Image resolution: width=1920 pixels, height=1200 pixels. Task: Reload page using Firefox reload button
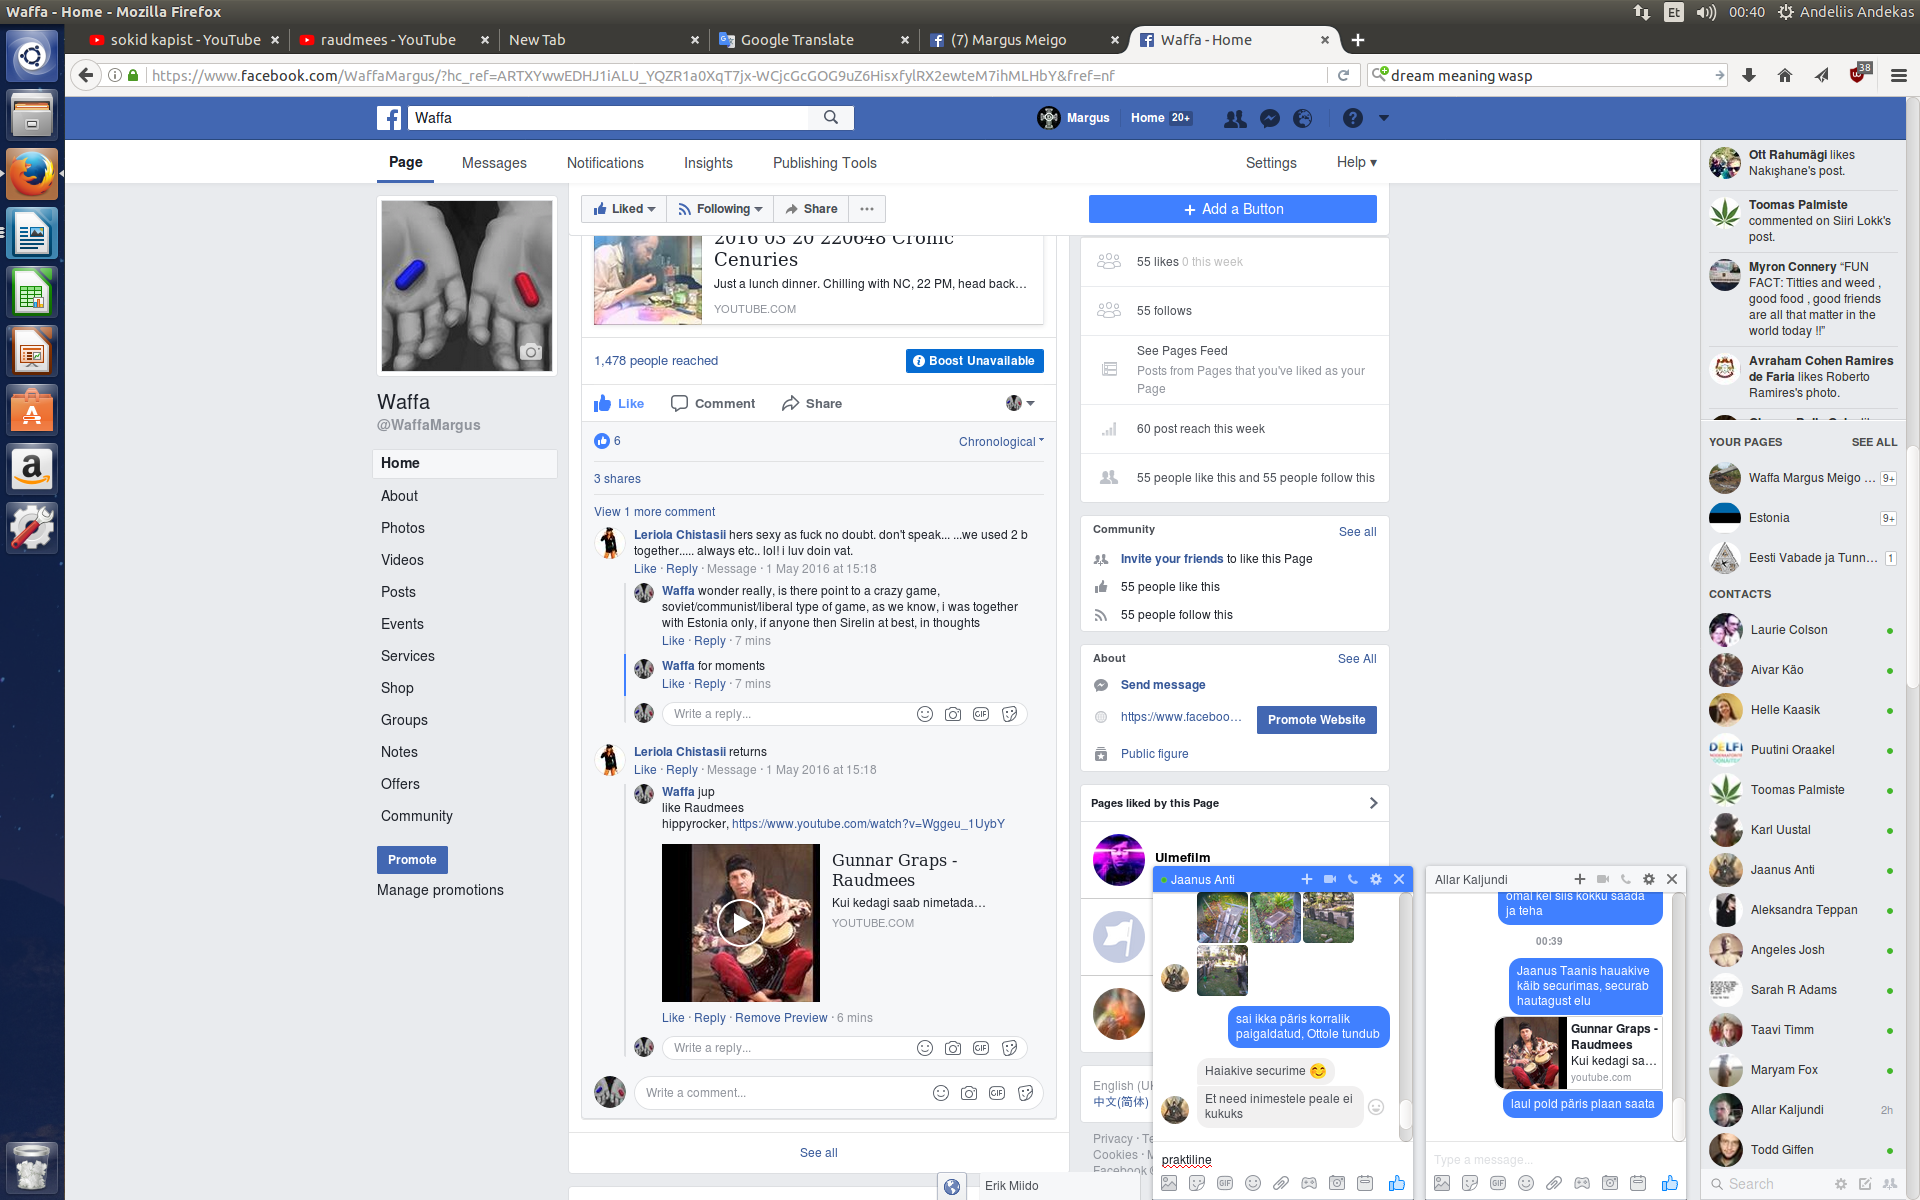point(1343,75)
